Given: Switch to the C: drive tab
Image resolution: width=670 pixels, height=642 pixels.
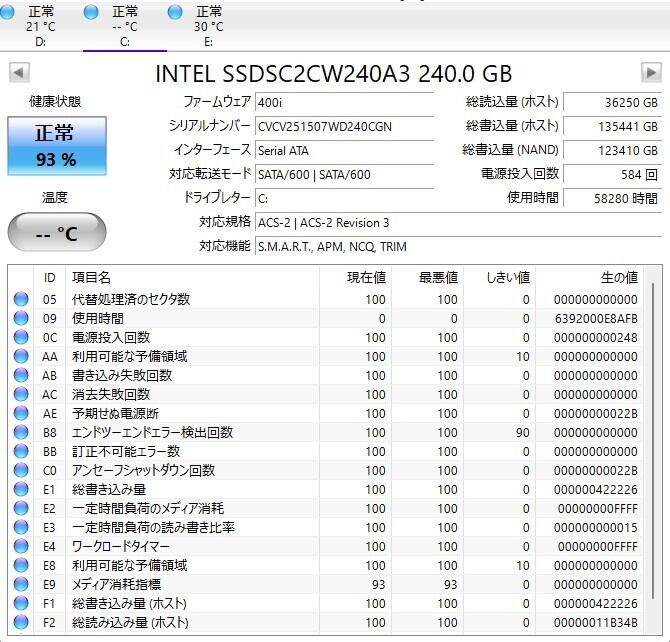Looking at the screenshot, I should click(125, 25).
